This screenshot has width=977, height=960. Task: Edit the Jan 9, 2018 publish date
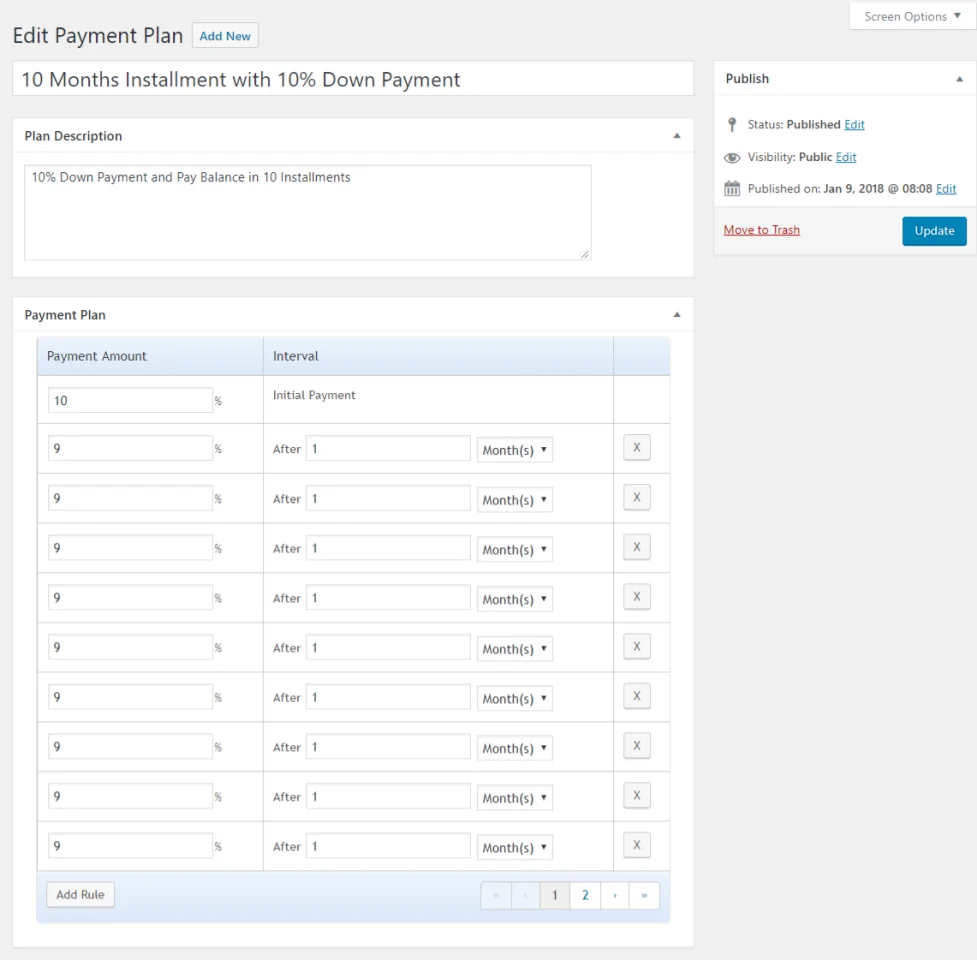pos(946,189)
